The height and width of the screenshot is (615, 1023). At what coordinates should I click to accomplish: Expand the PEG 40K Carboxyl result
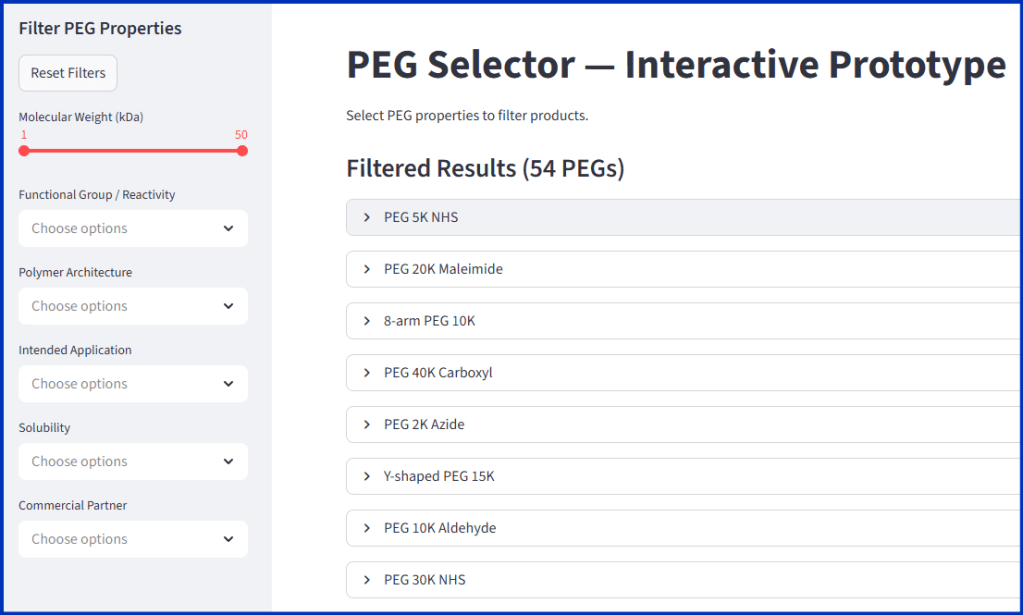coord(438,373)
